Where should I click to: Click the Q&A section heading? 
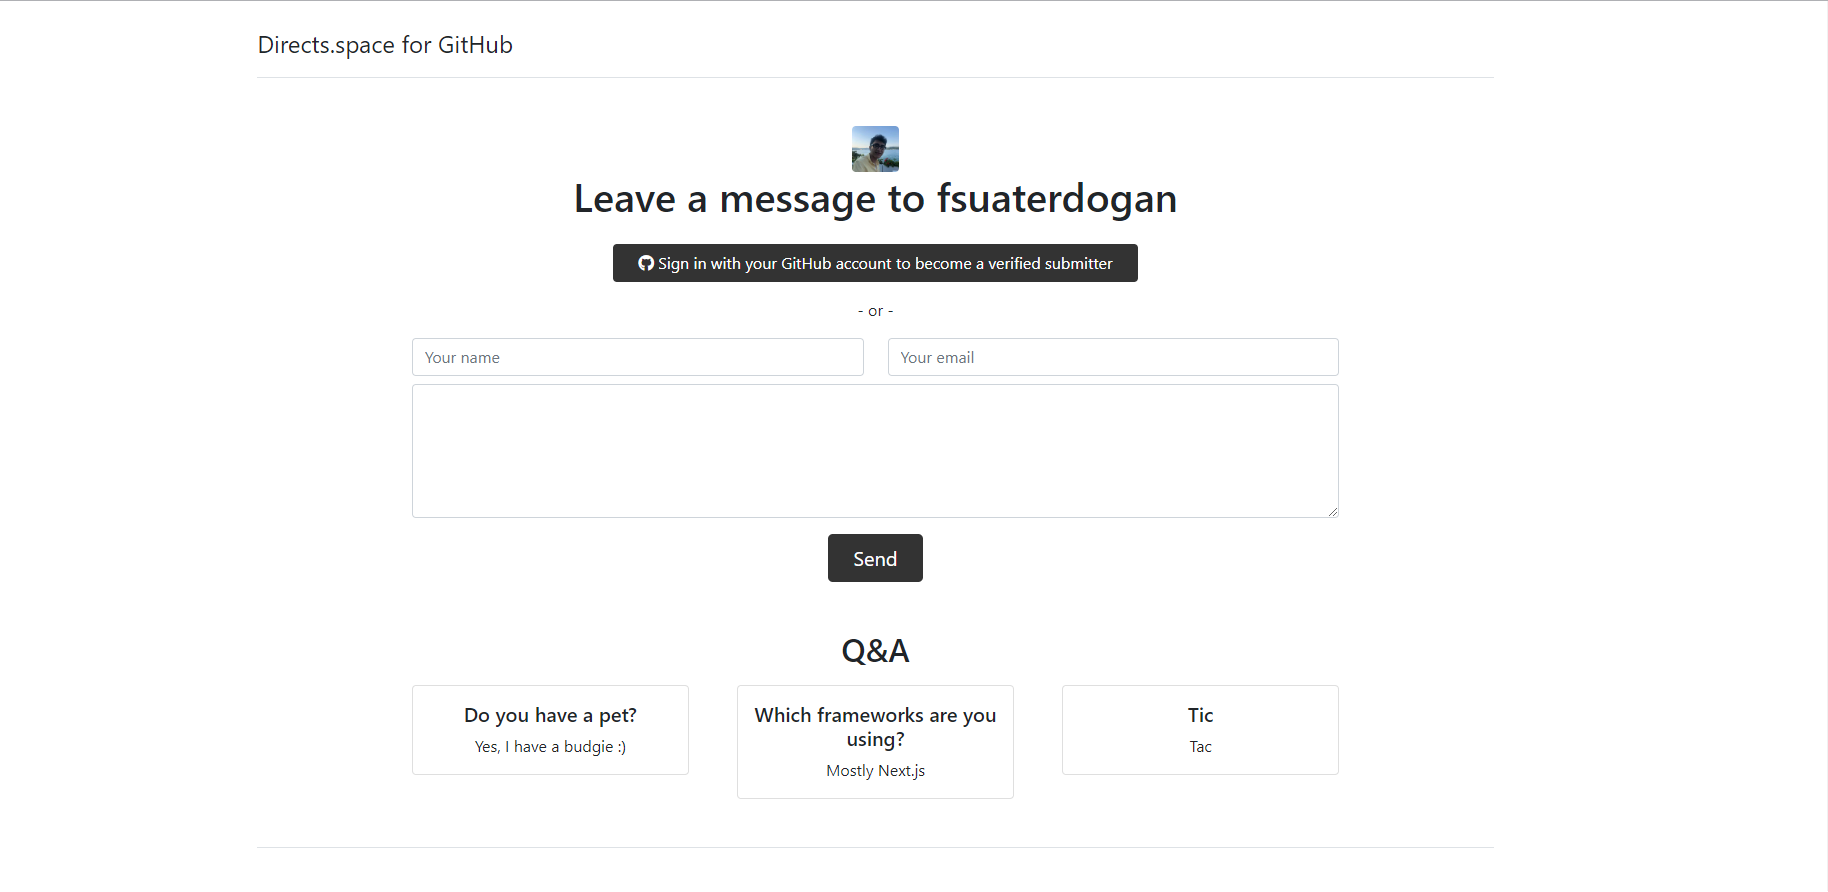click(x=875, y=651)
